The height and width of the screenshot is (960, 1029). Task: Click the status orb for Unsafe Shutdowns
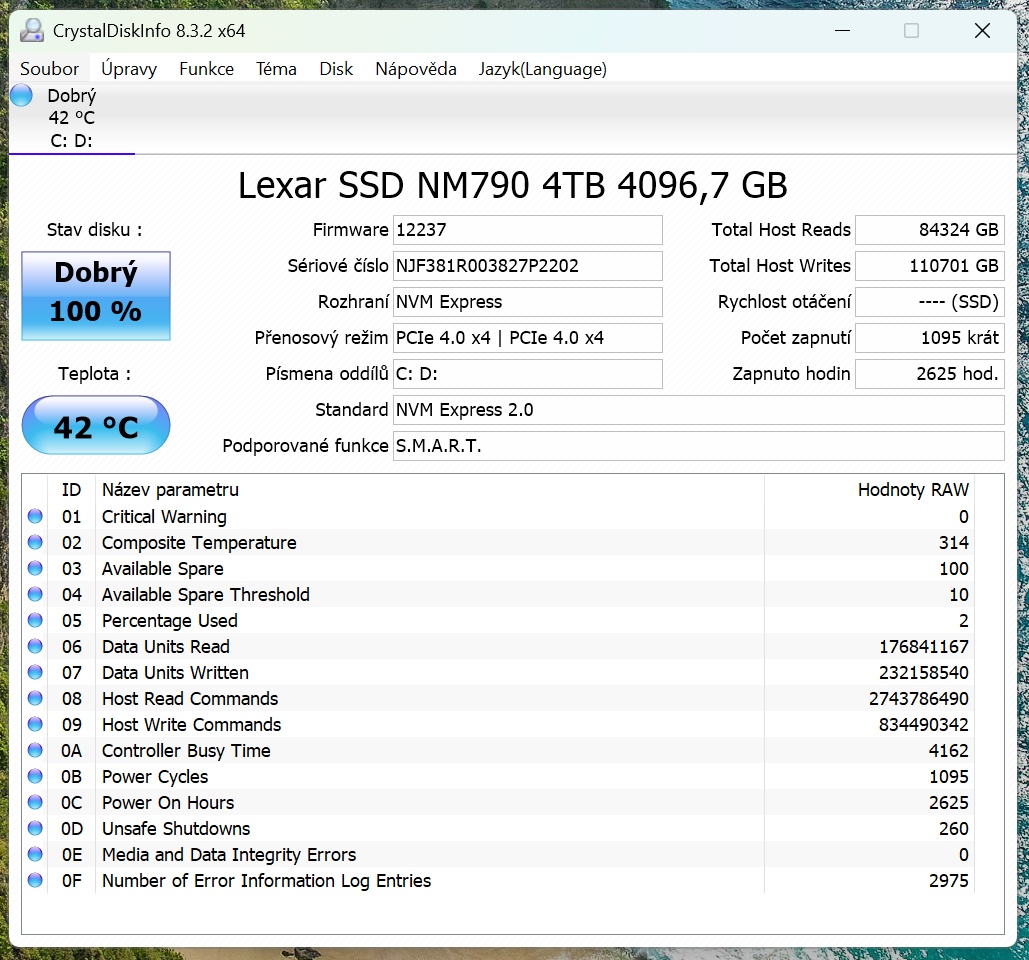point(35,828)
